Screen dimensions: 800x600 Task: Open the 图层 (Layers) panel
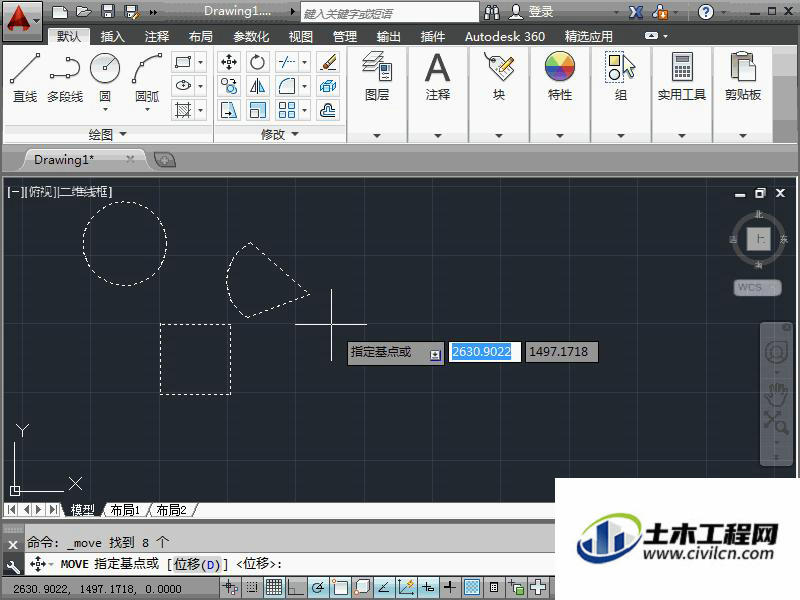coord(377,77)
